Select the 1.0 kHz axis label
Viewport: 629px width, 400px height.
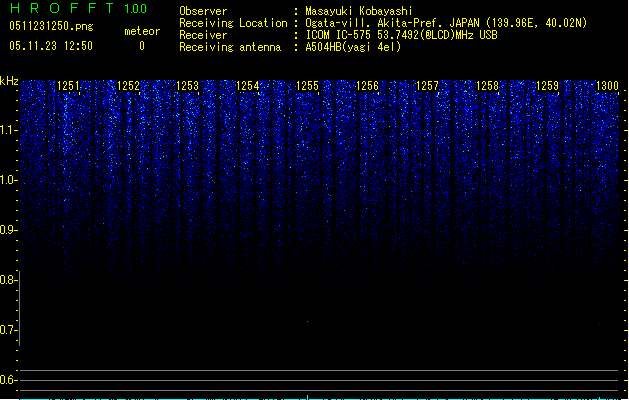pyautogui.click(x=9, y=180)
